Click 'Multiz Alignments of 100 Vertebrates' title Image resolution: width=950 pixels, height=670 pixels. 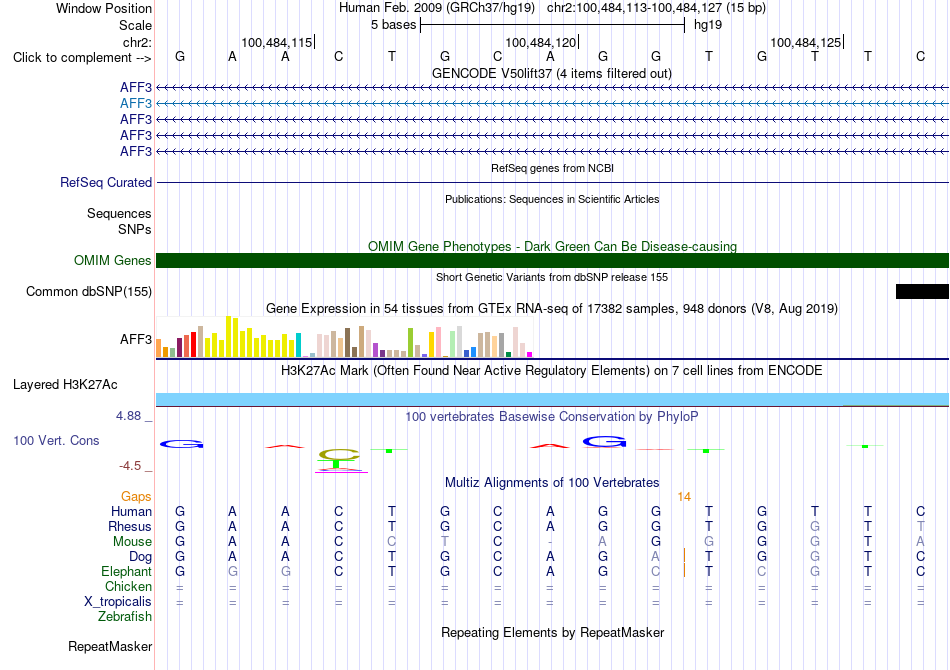552,482
